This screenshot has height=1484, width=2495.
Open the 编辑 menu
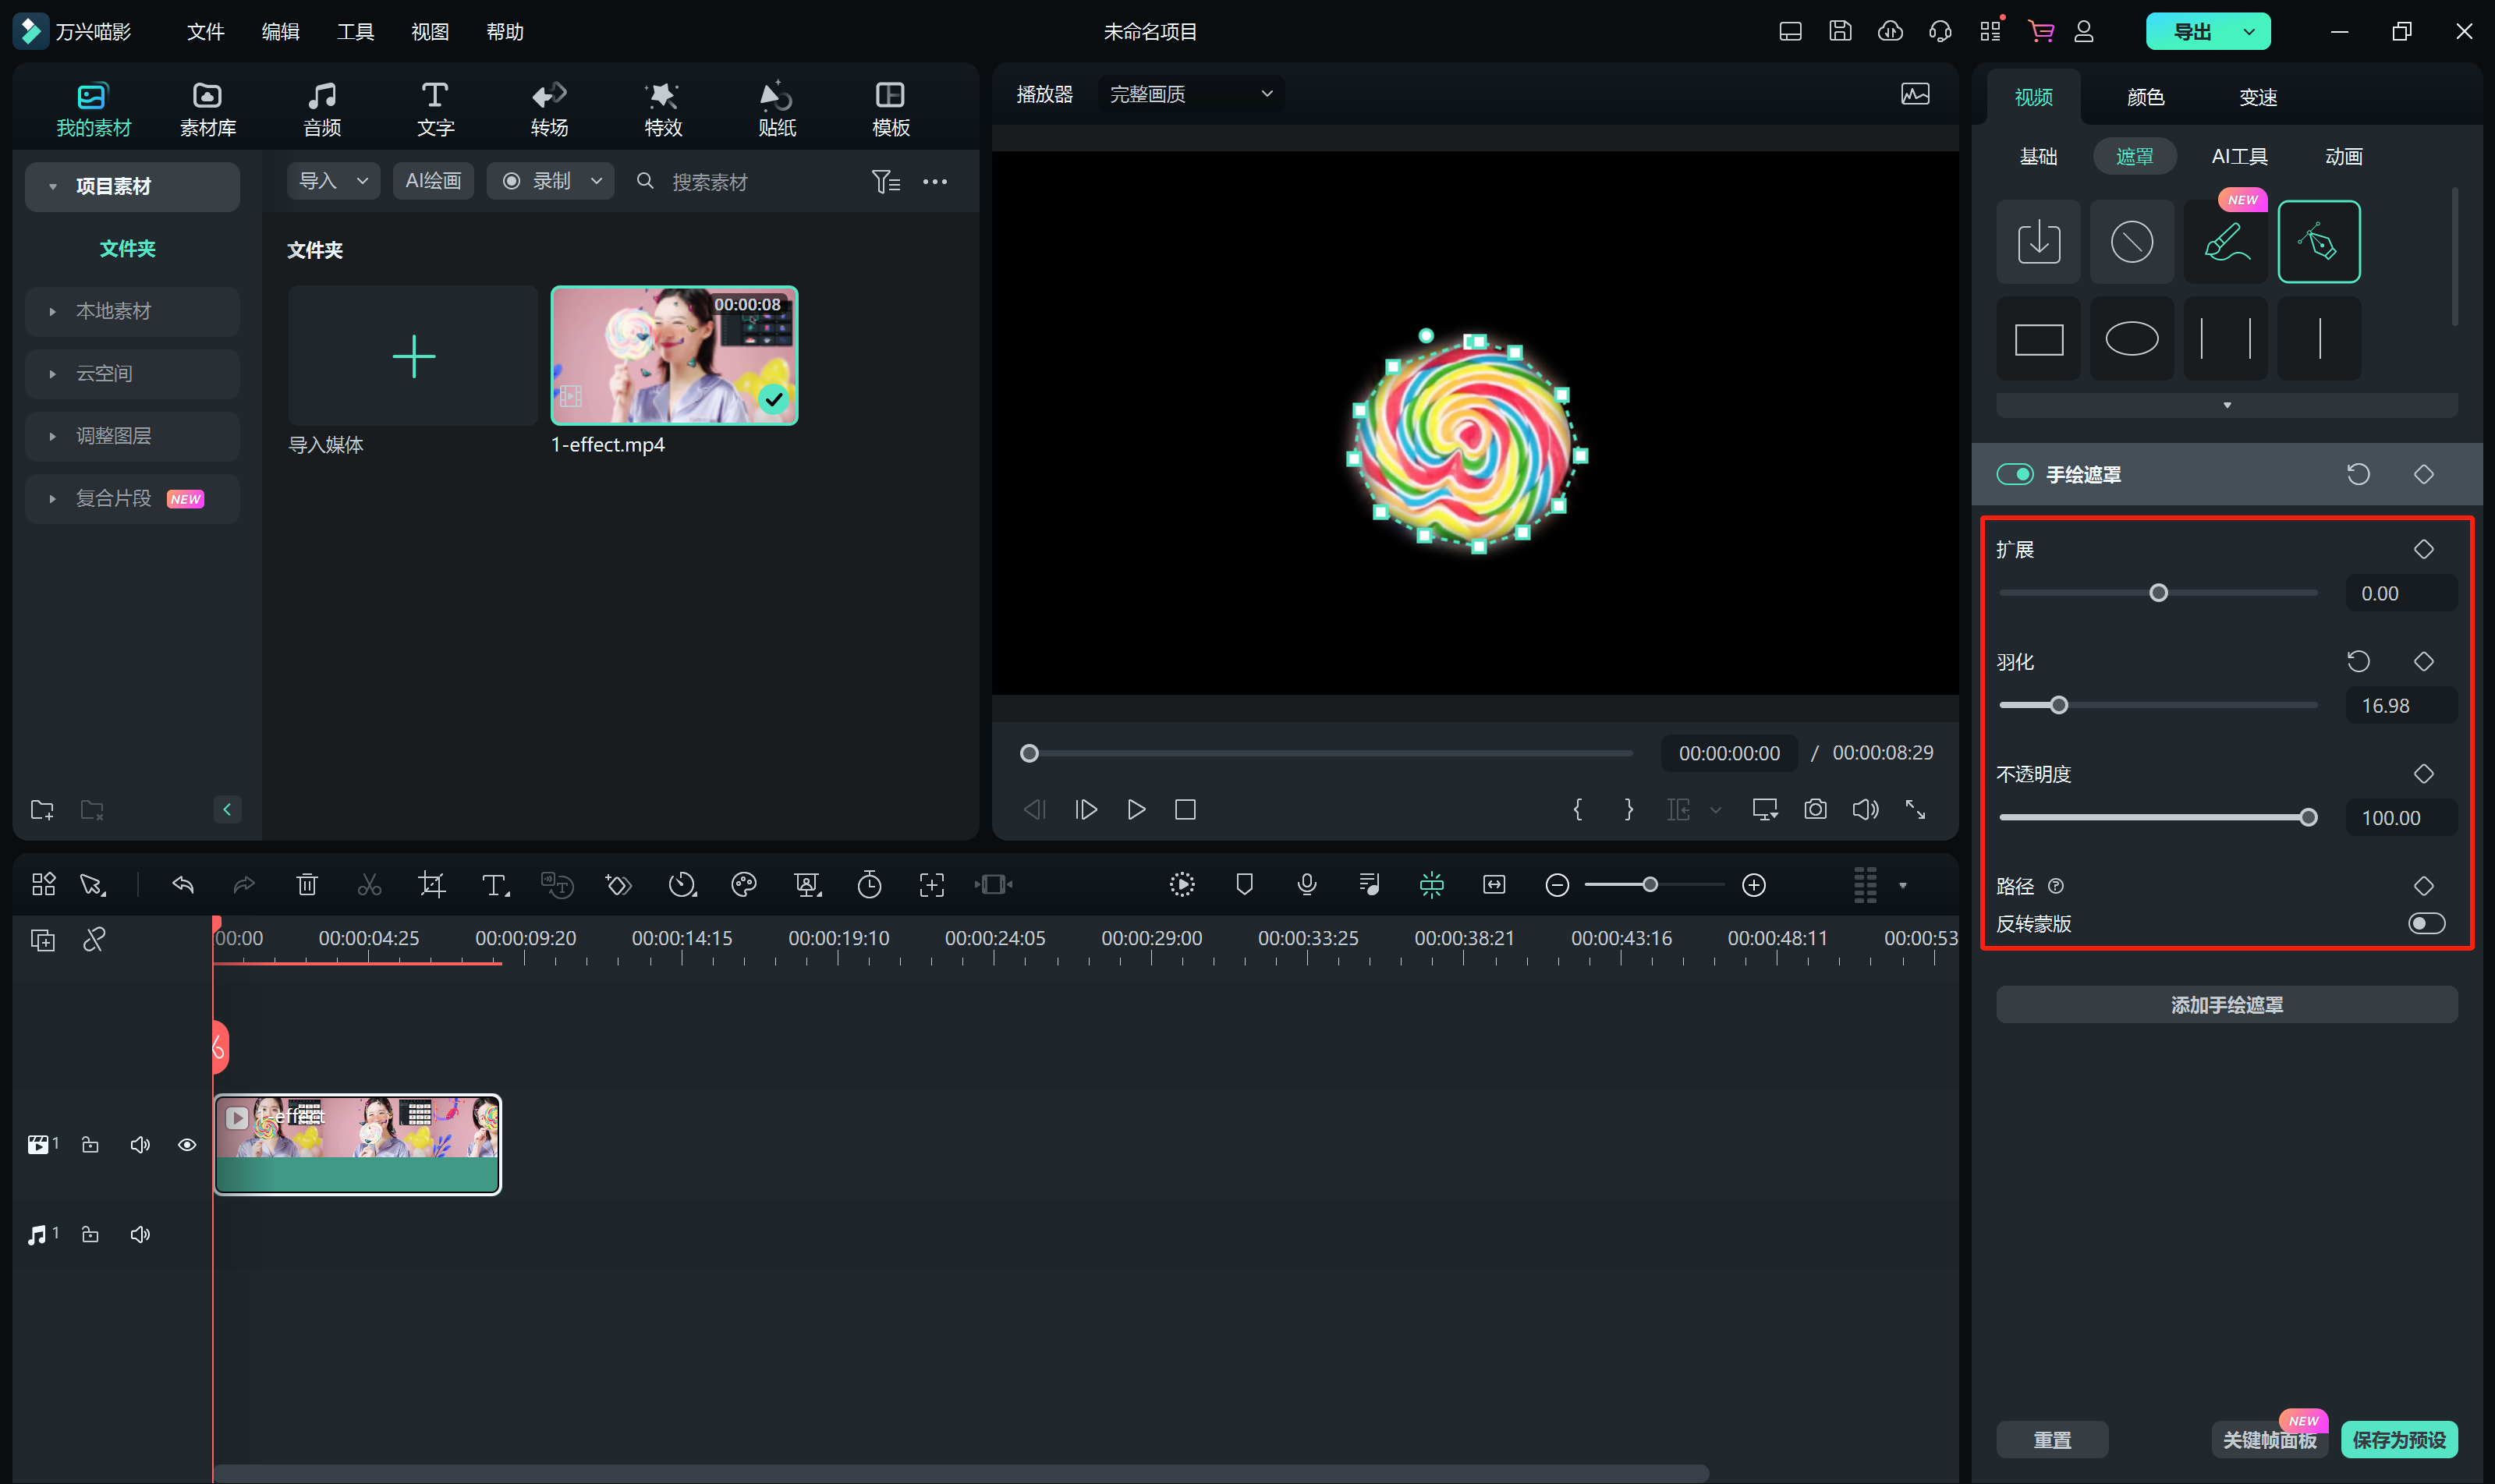point(280,32)
